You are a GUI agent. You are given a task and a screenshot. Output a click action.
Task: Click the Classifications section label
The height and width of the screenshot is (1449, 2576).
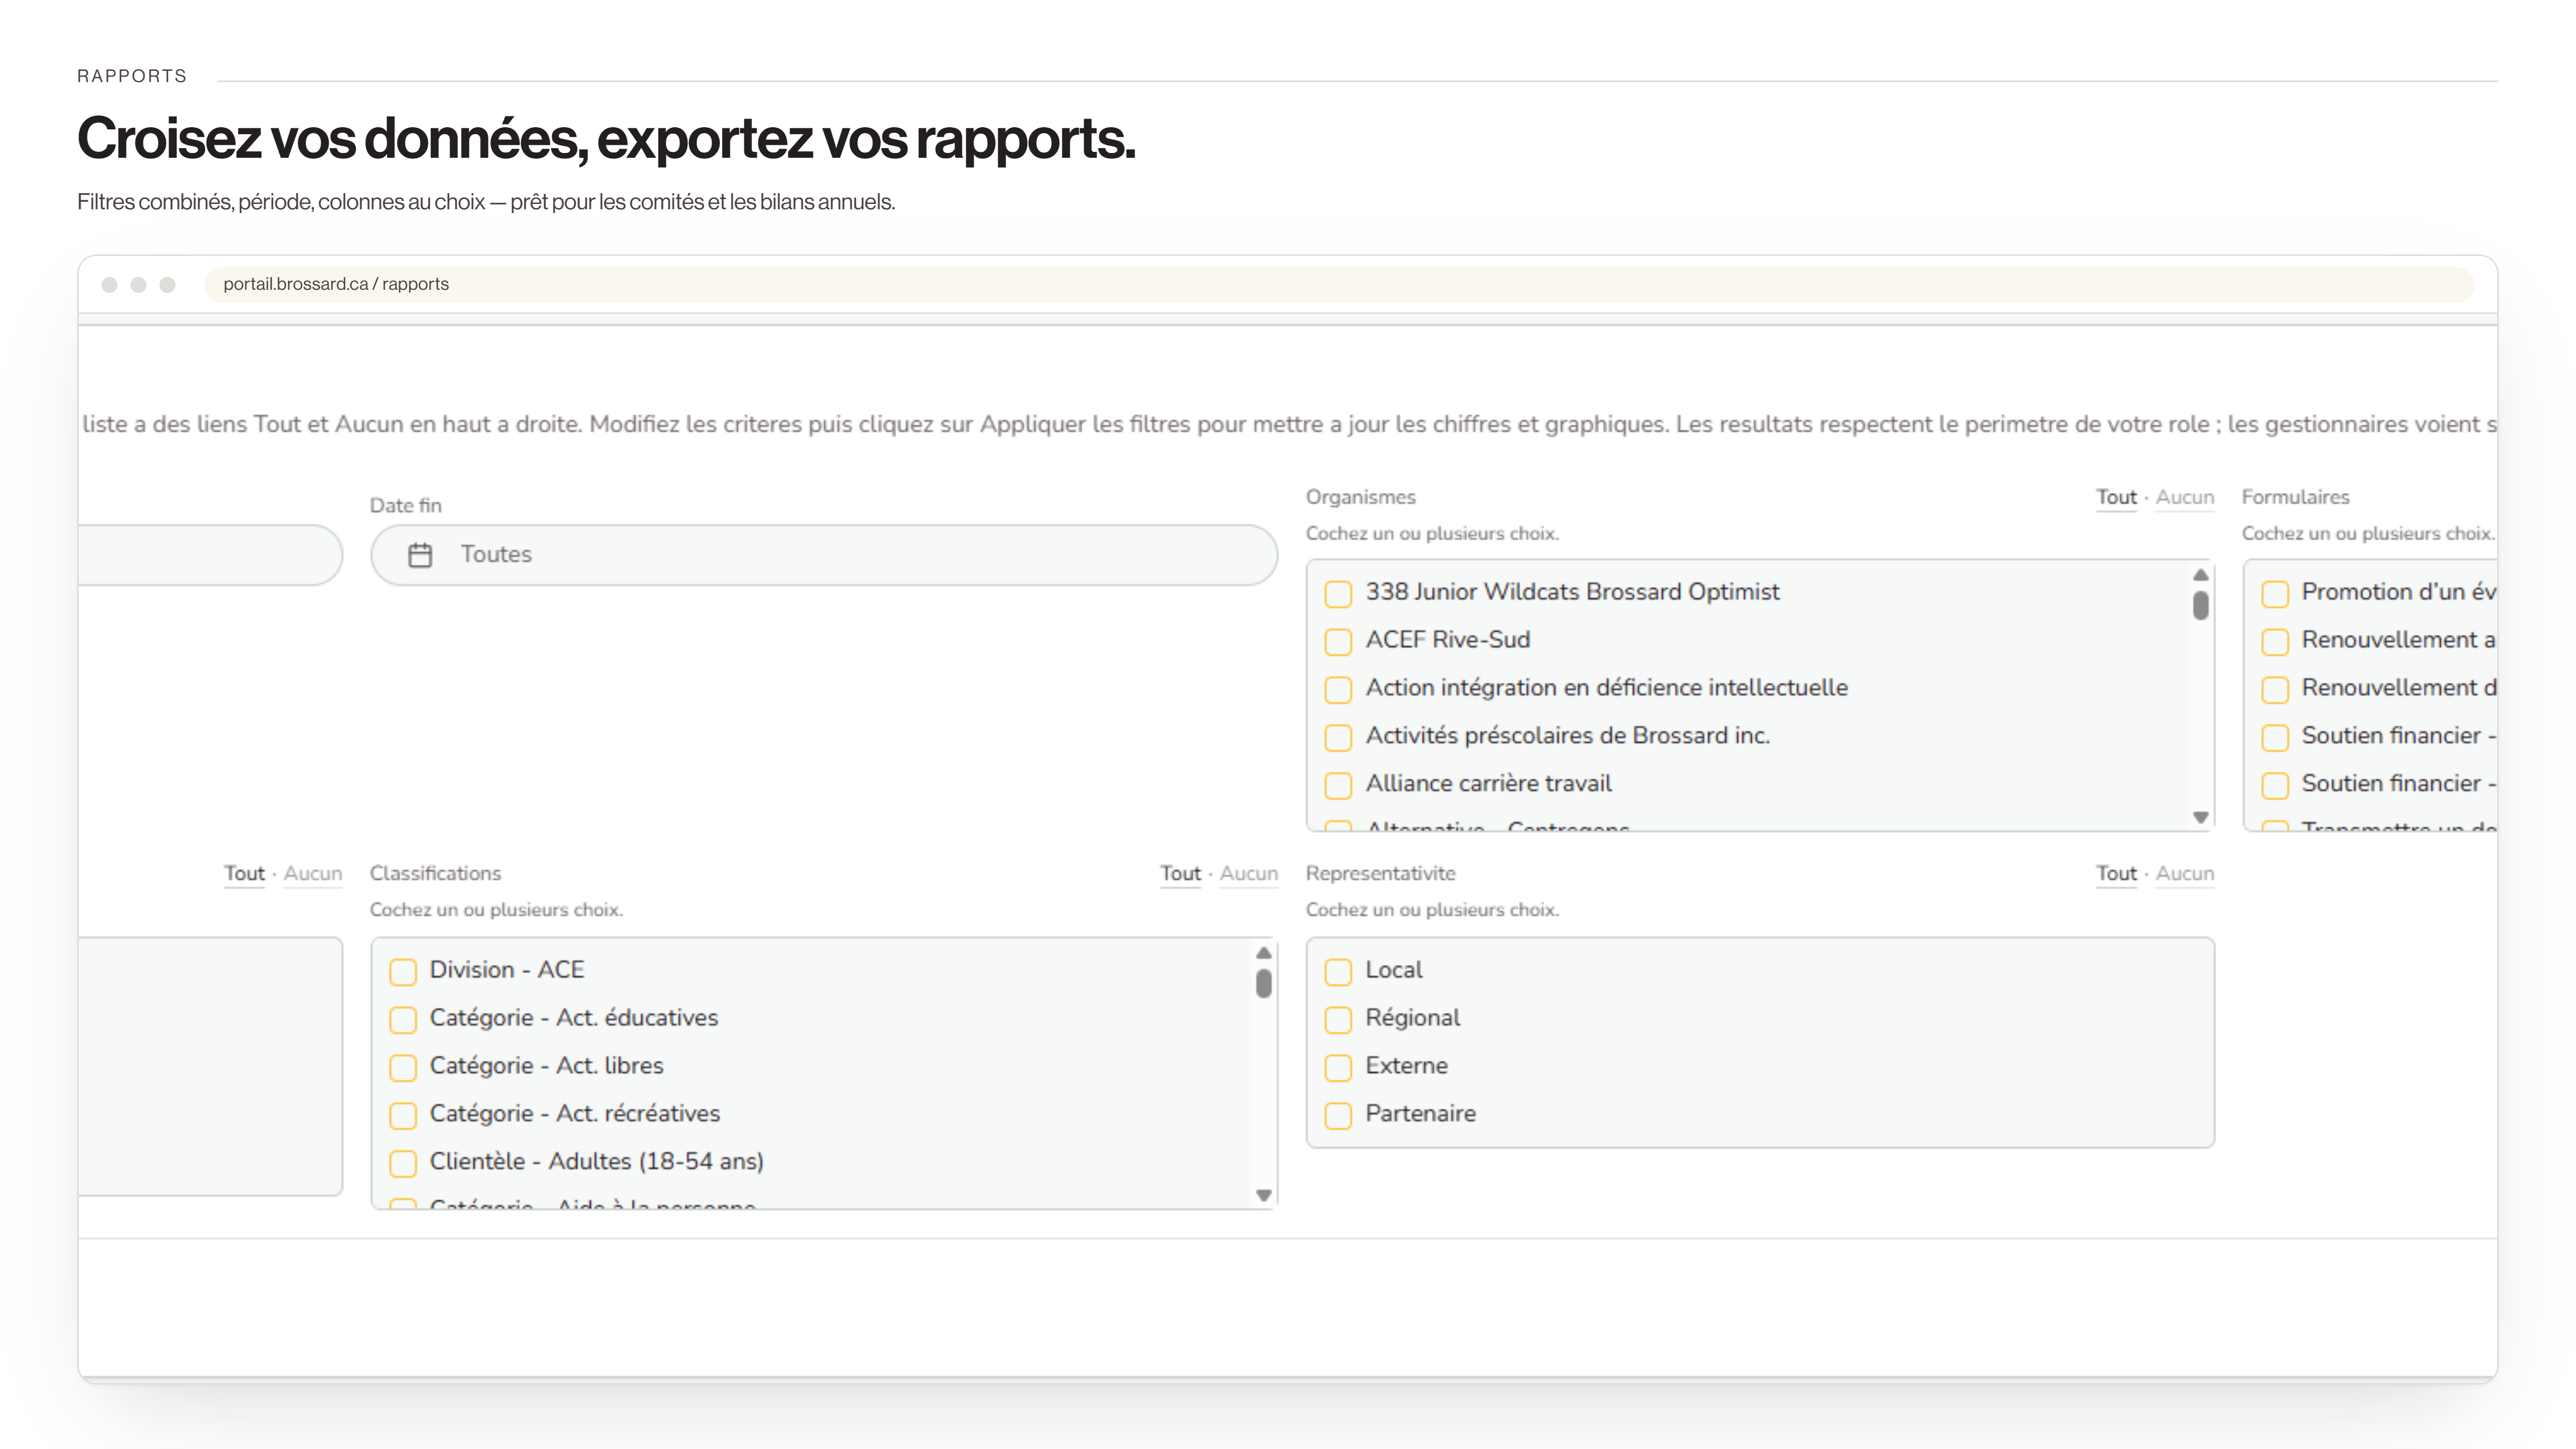coord(435,873)
